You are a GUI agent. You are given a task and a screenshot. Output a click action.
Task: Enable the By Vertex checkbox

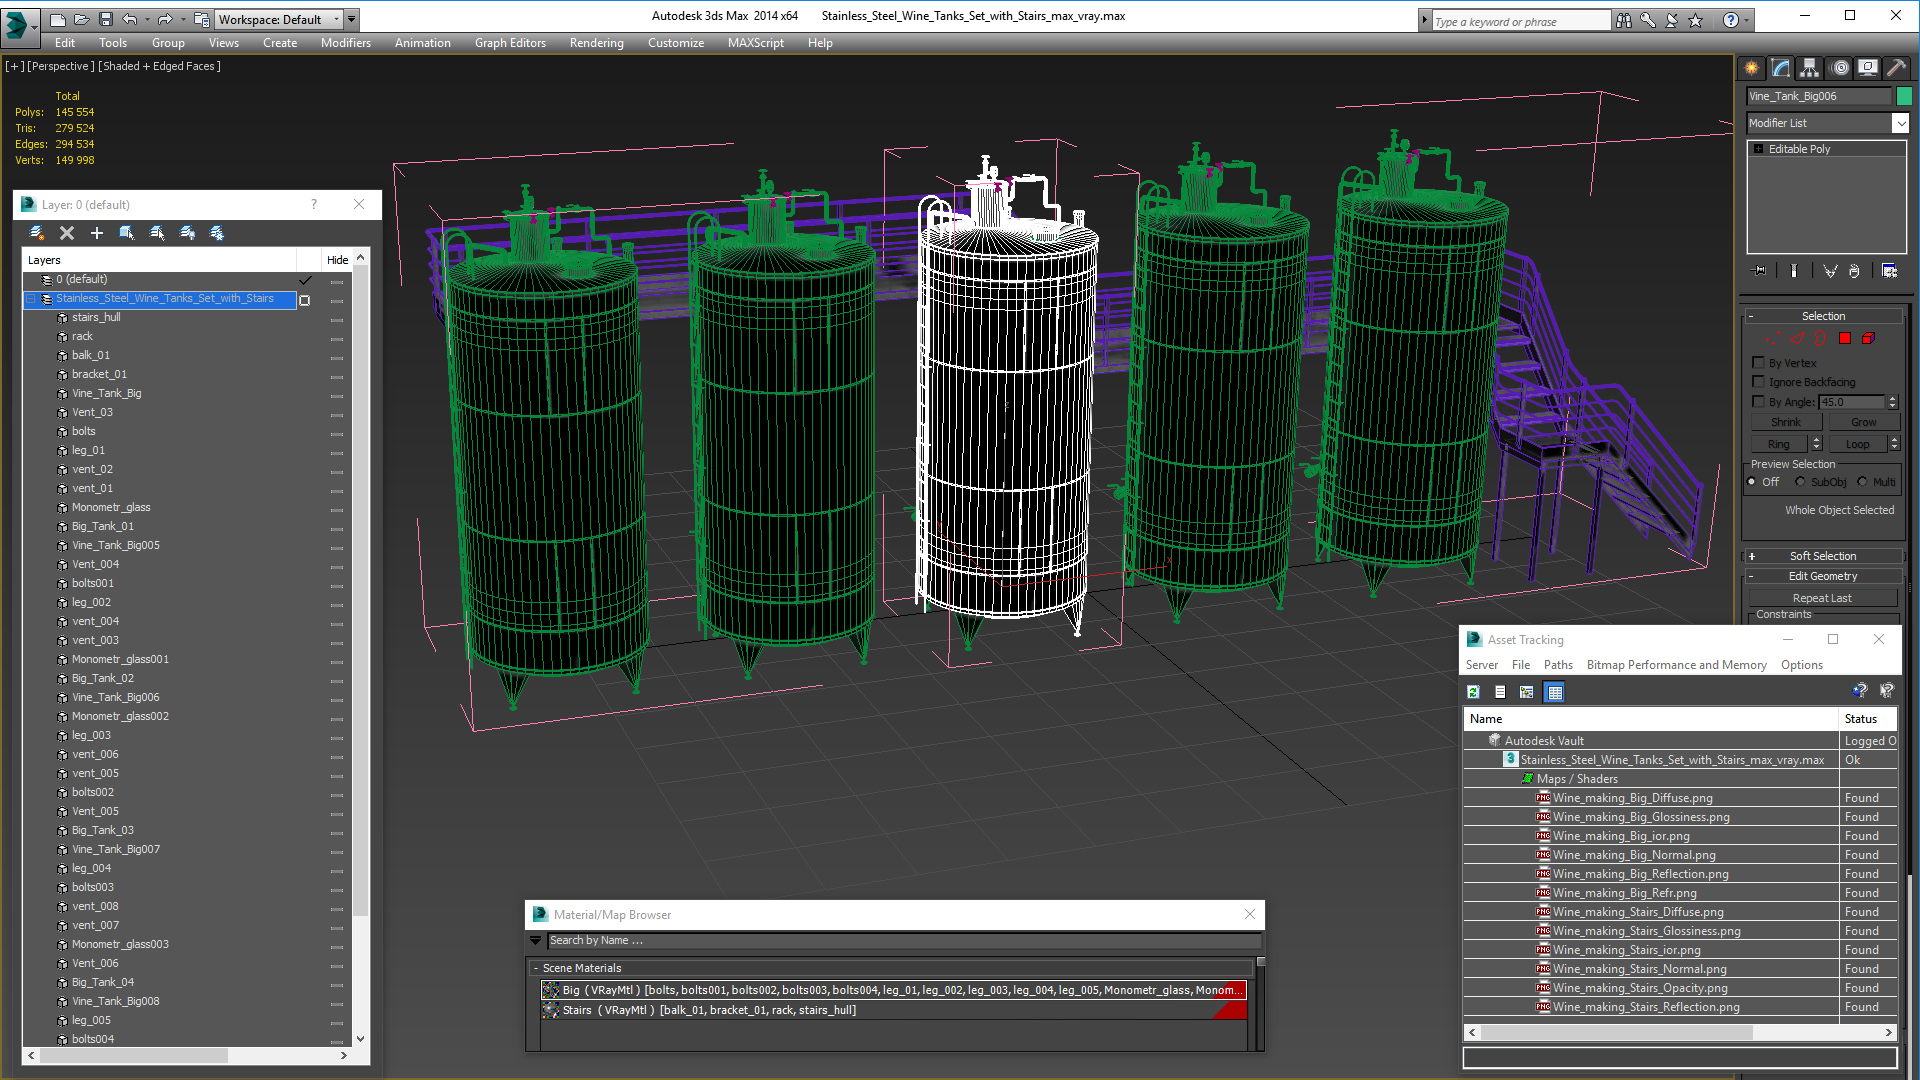[x=1758, y=363]
